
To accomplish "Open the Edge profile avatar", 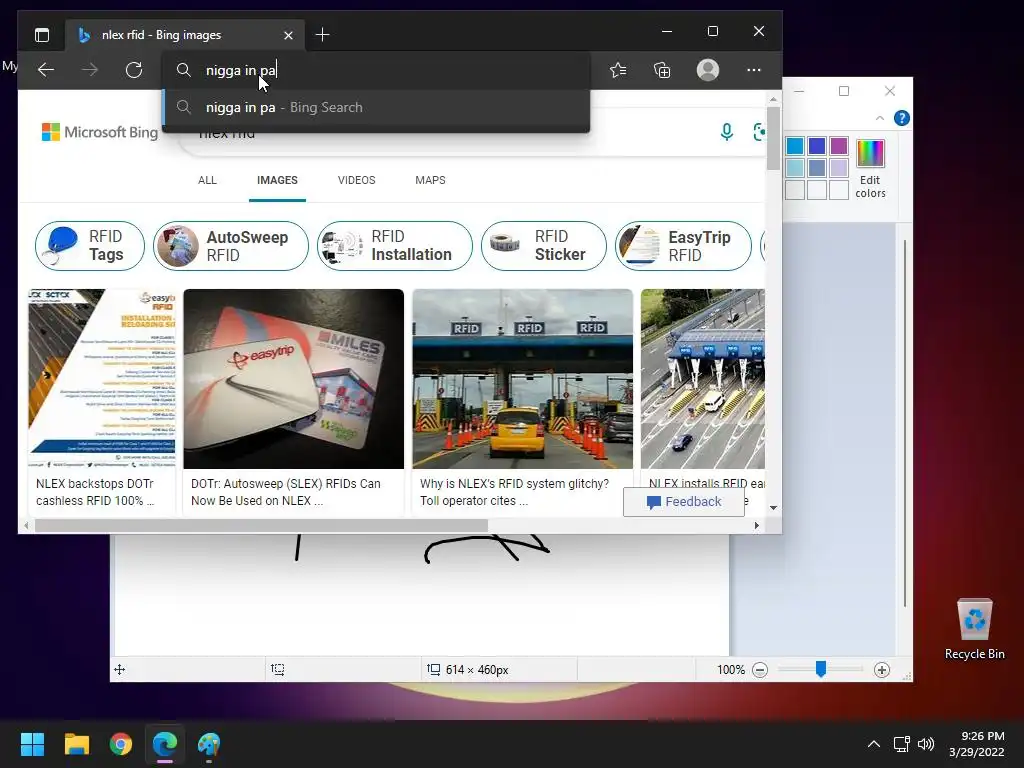I will click(x=708, y=70).
